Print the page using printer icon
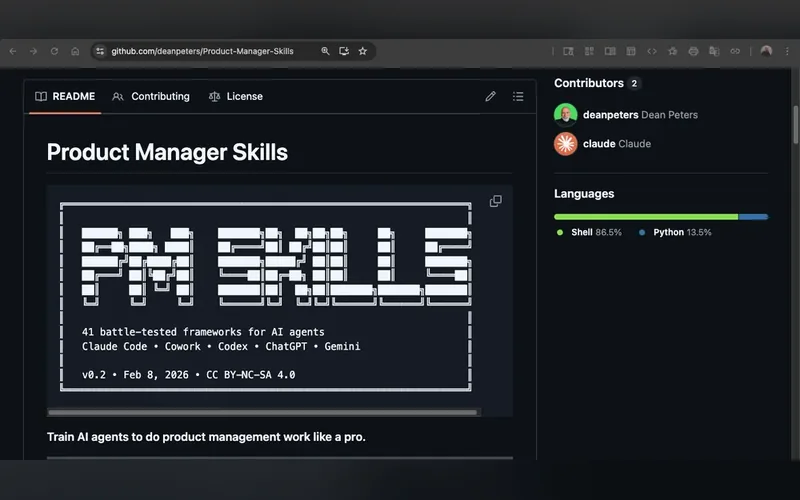The image size is (800, 500). (x=693, y=51)
